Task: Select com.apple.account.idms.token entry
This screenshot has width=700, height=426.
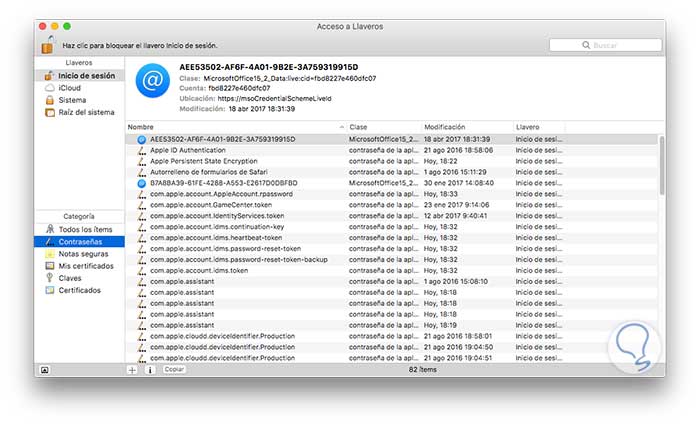Action: (x=391, y=271)
